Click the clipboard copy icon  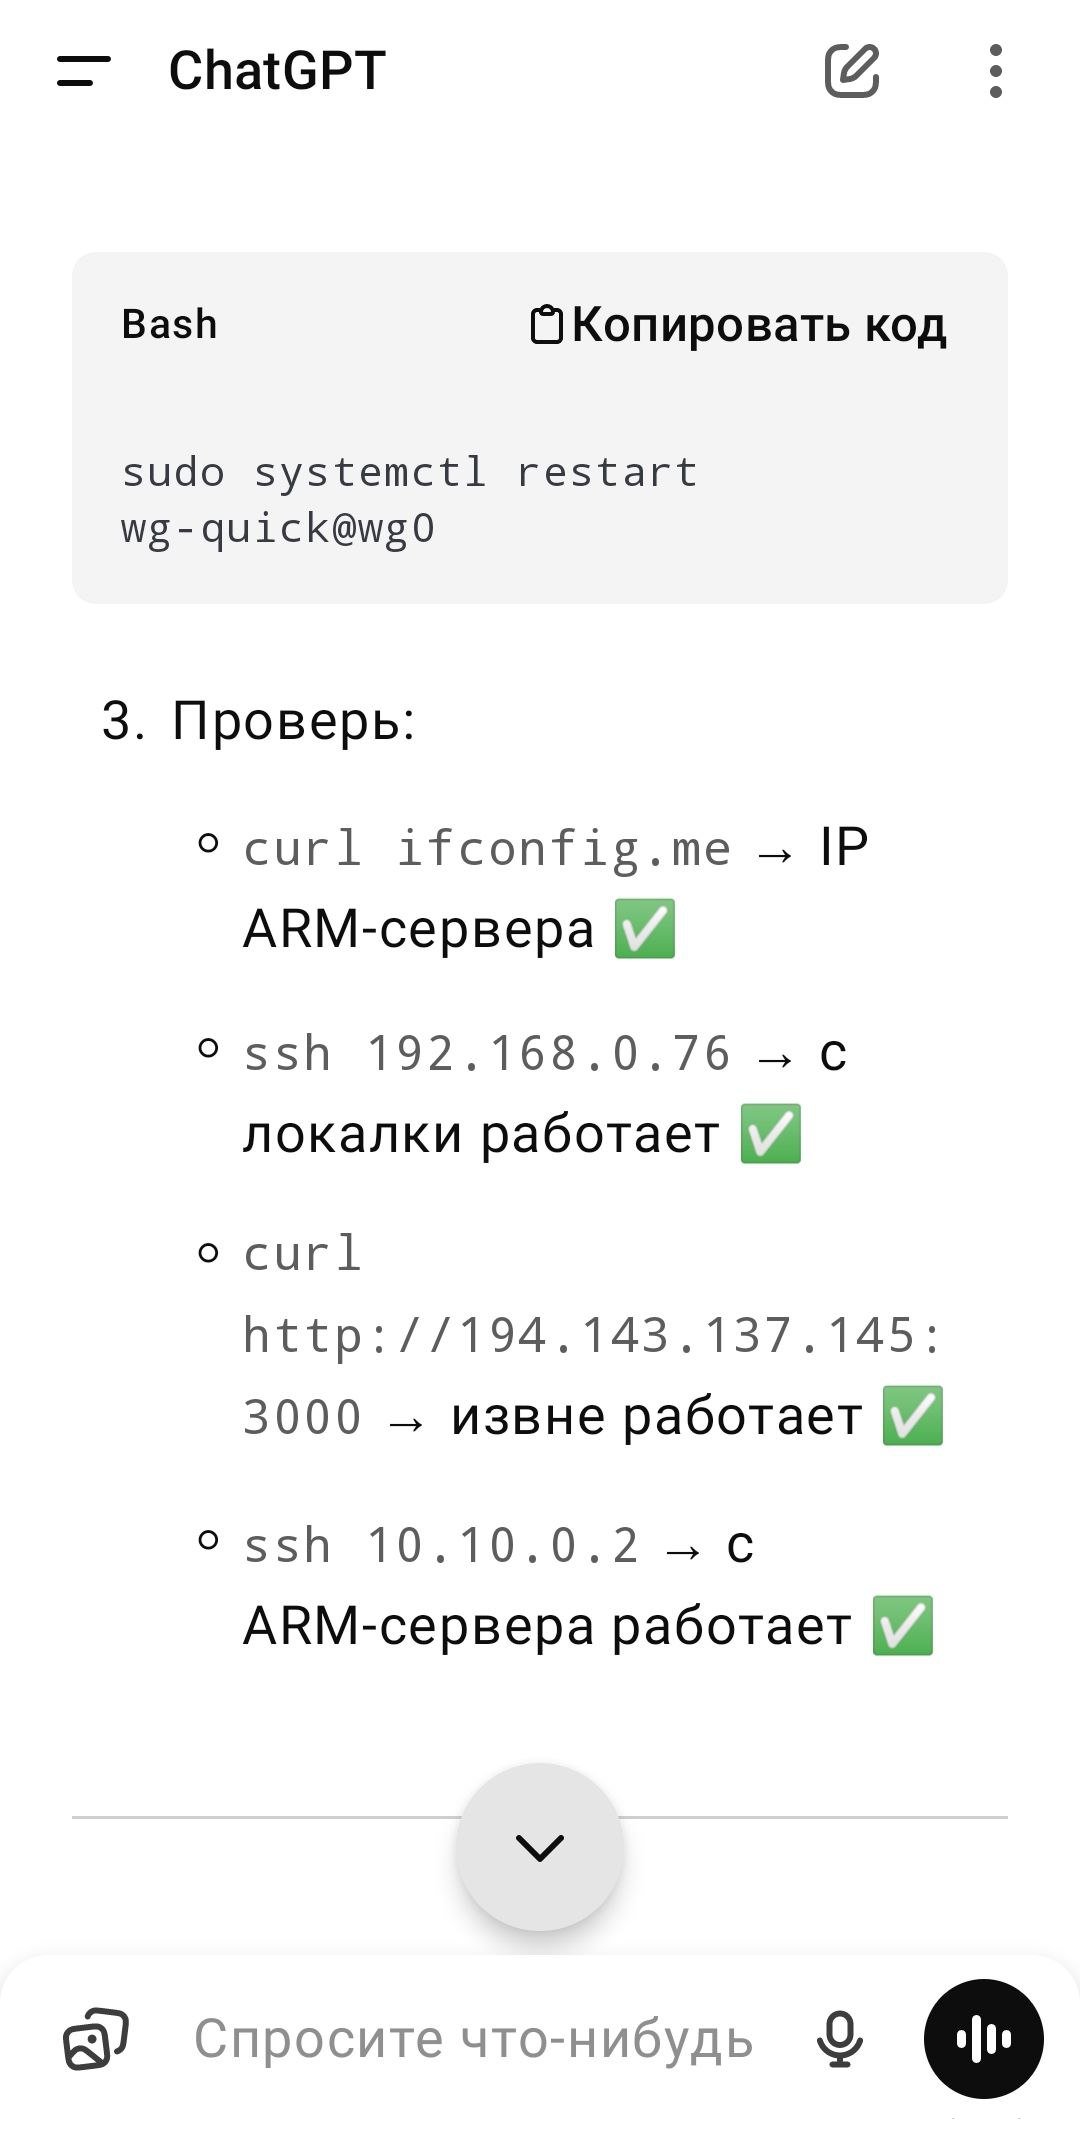[546, 325]
